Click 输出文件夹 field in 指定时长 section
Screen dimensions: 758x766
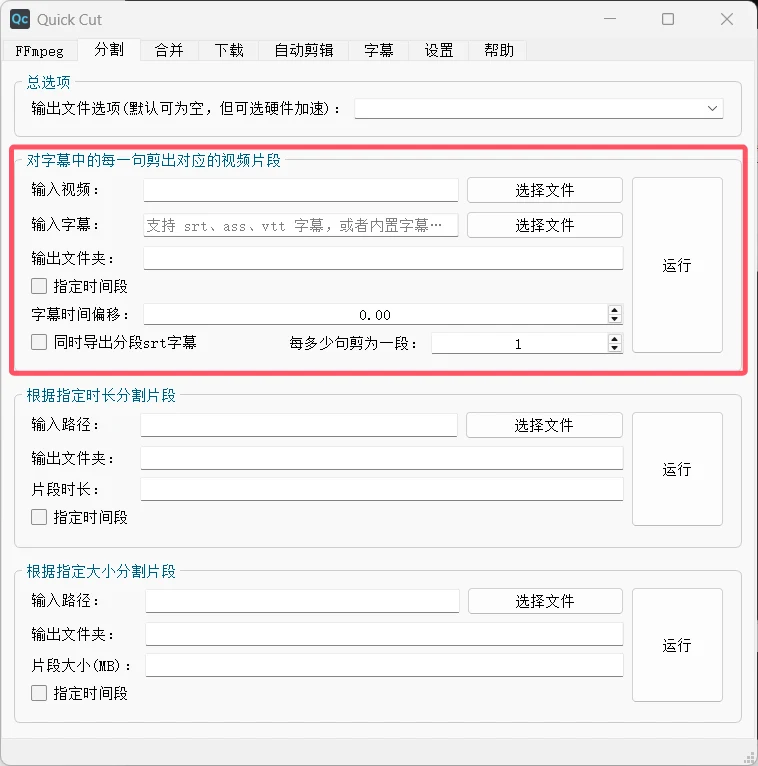(x=382, y=458)
